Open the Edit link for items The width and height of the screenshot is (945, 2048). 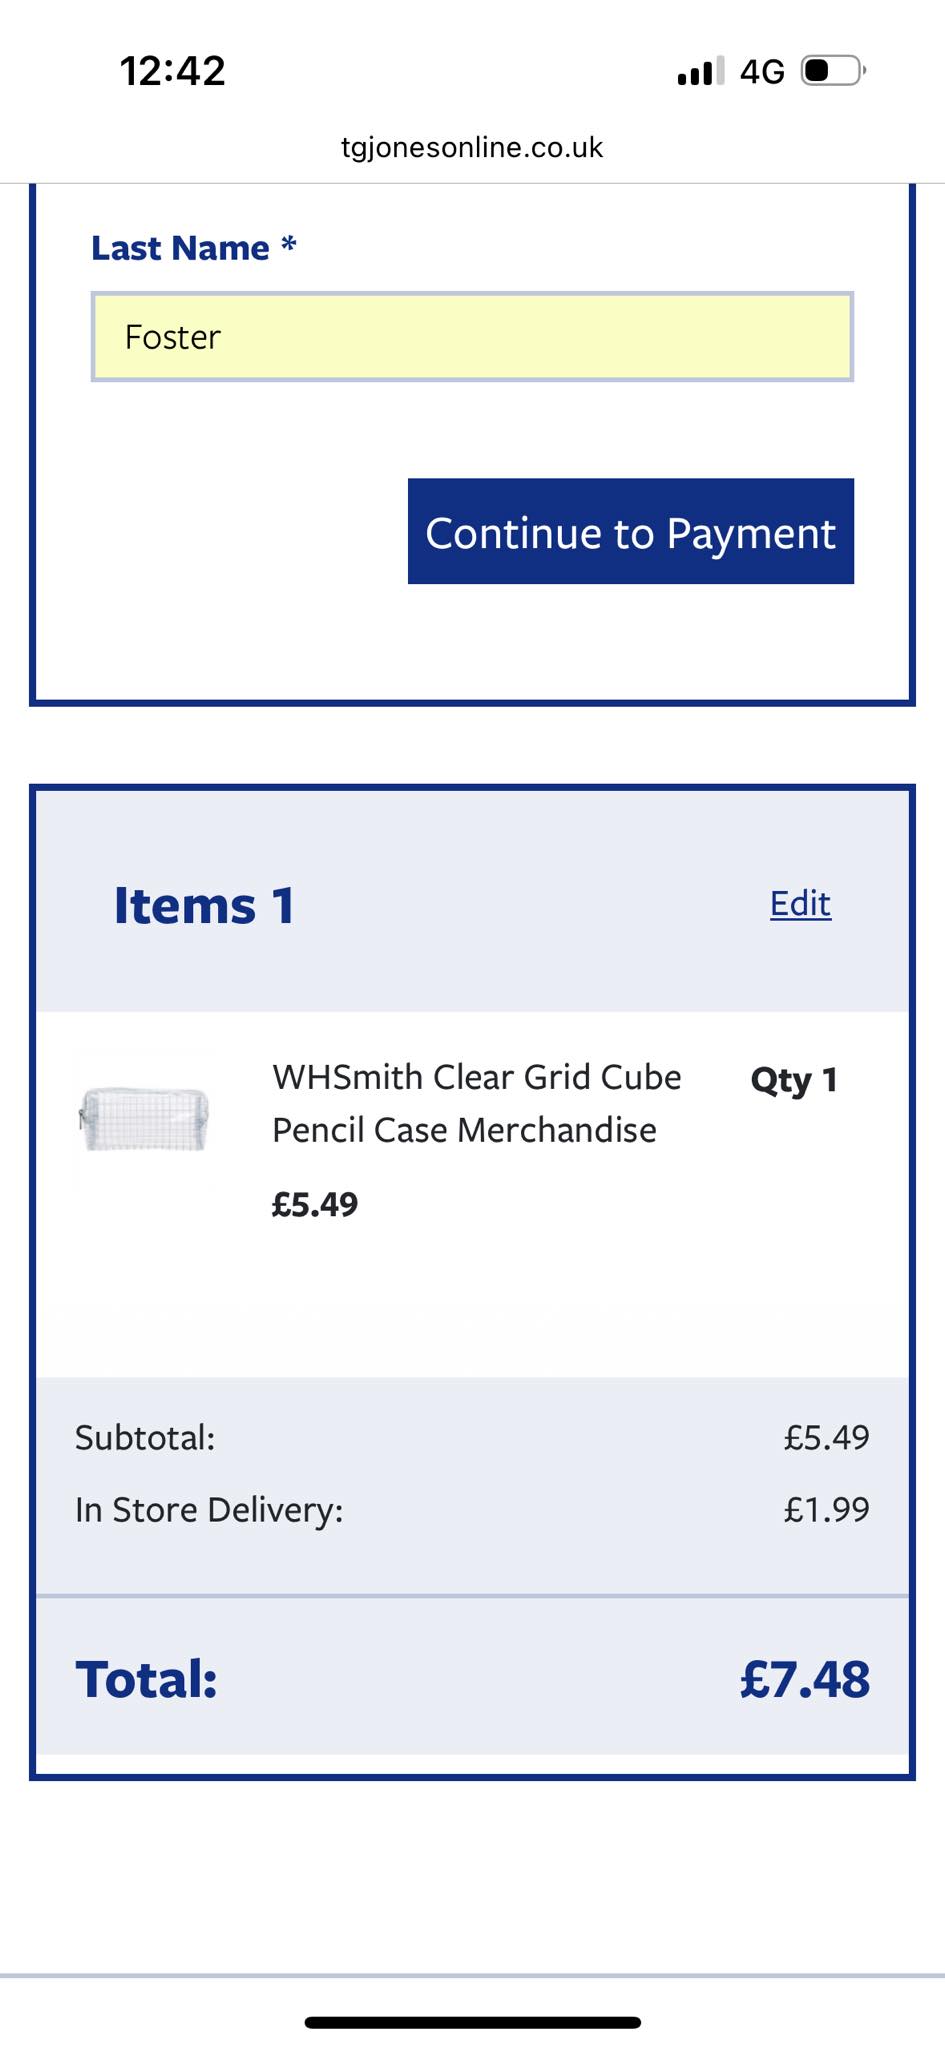pos(800,903)
